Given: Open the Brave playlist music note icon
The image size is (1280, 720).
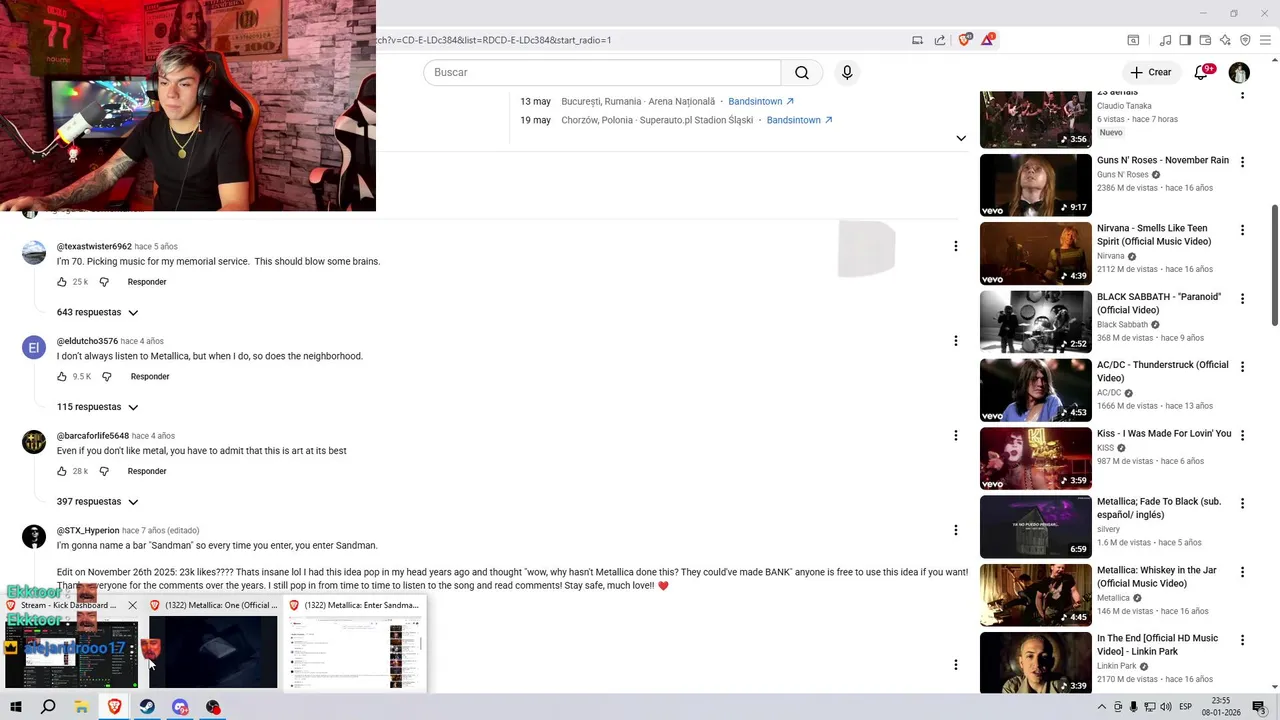Looking at the screenshot, I should pyautogui.click(x=1165, y=40).
